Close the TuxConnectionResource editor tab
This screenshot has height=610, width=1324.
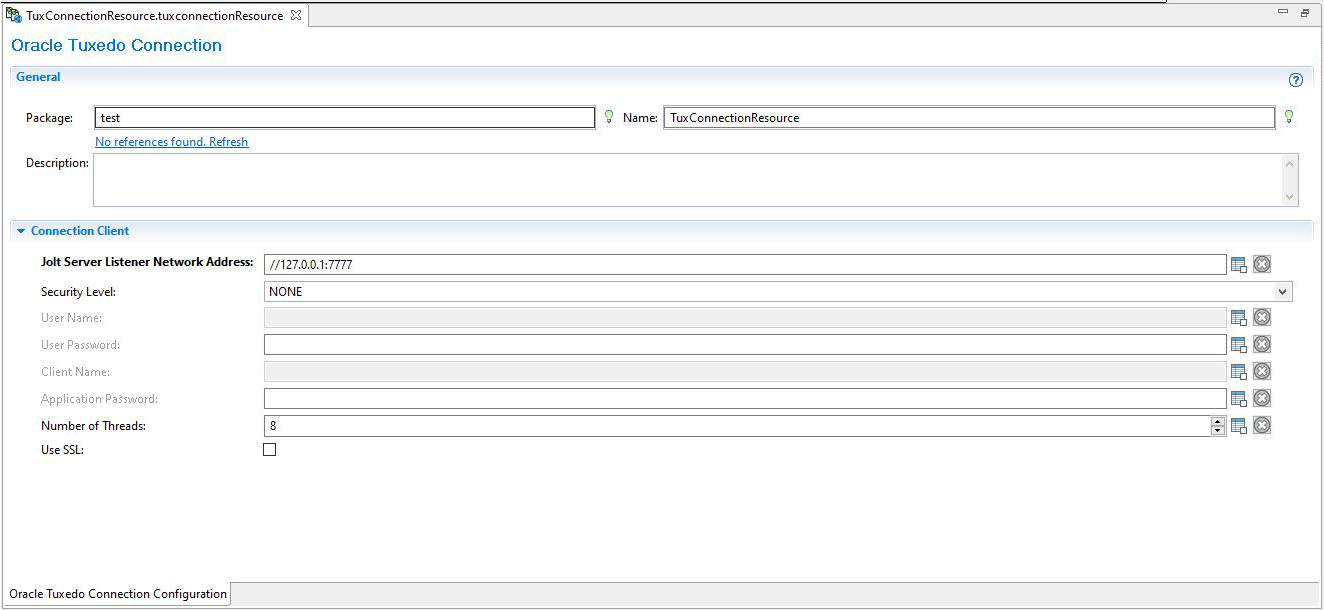click(296, 15)
